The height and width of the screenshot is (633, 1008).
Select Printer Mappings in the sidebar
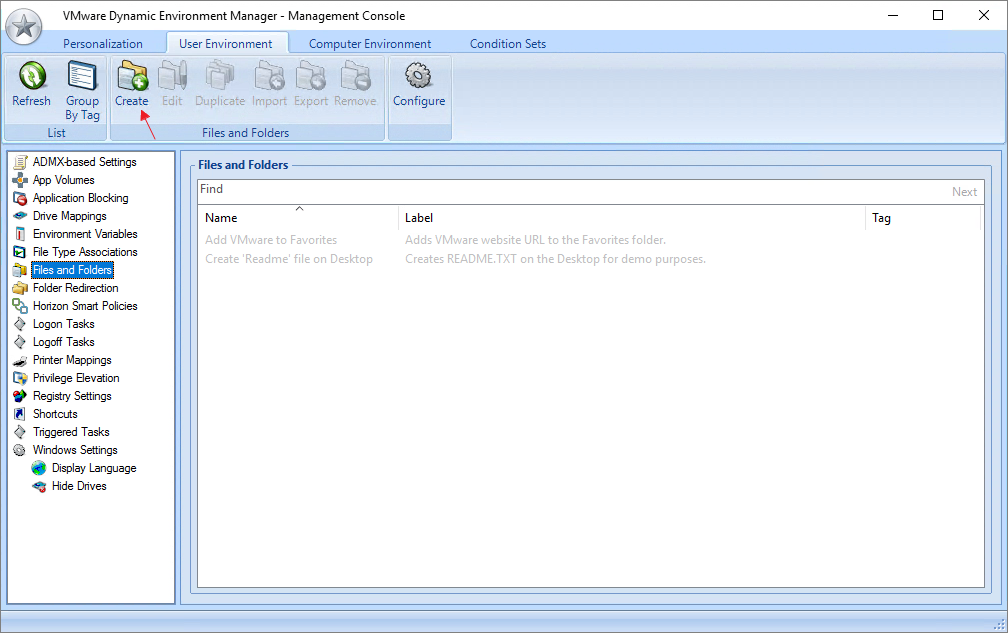pos(72,360)
